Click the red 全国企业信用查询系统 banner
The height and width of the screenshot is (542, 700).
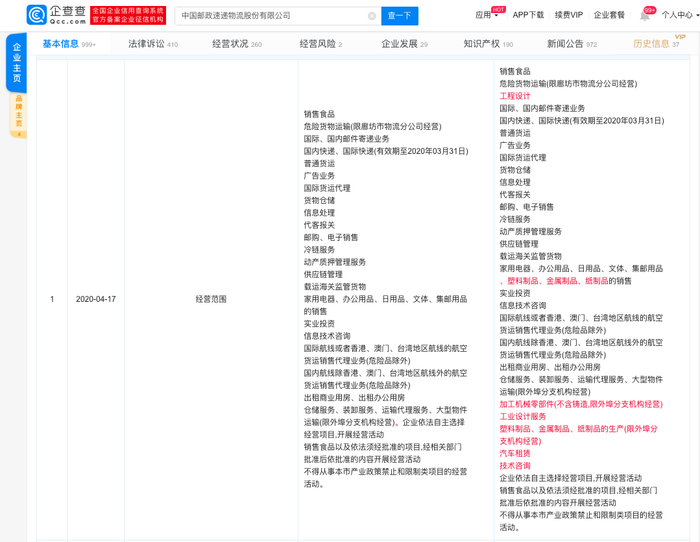pyautogui.click(x=128, y=15)
